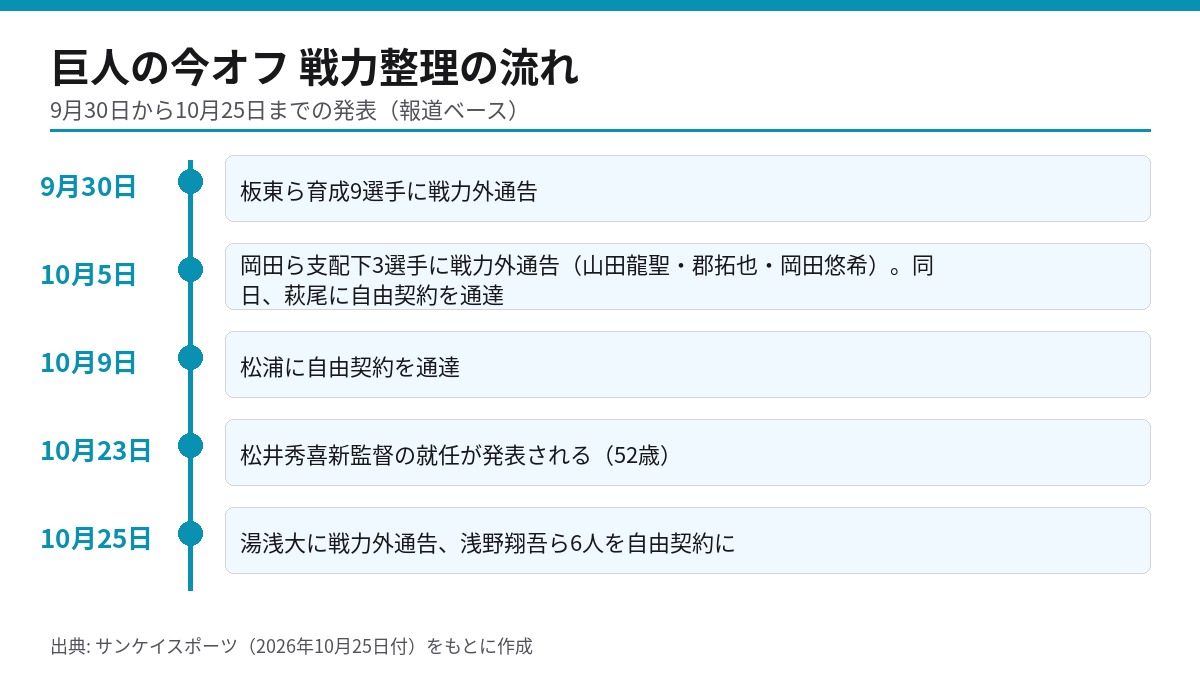Select the card 湯浅大に戦力外通告
1200x675 pixels.
pos(688,540)
